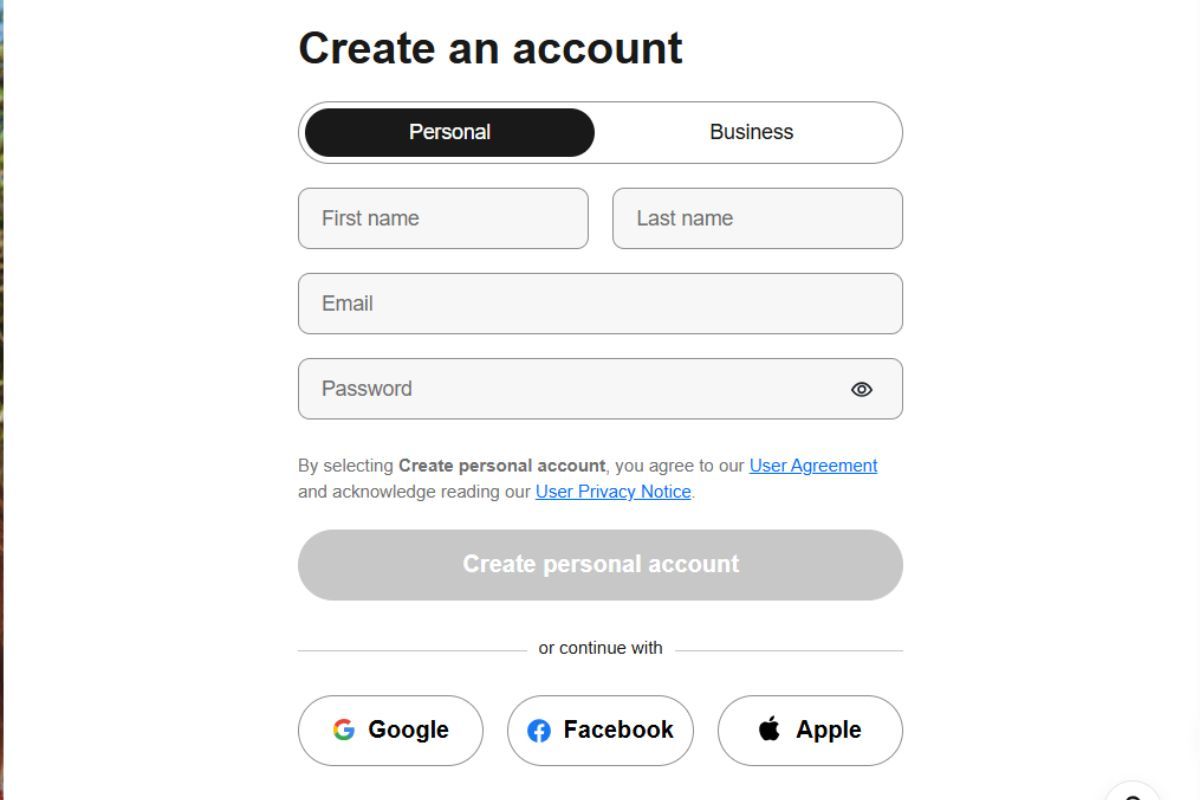The image size is (1200, 800).
Task: Toggle password visibility with the eye icon
Action: [861, 389]
